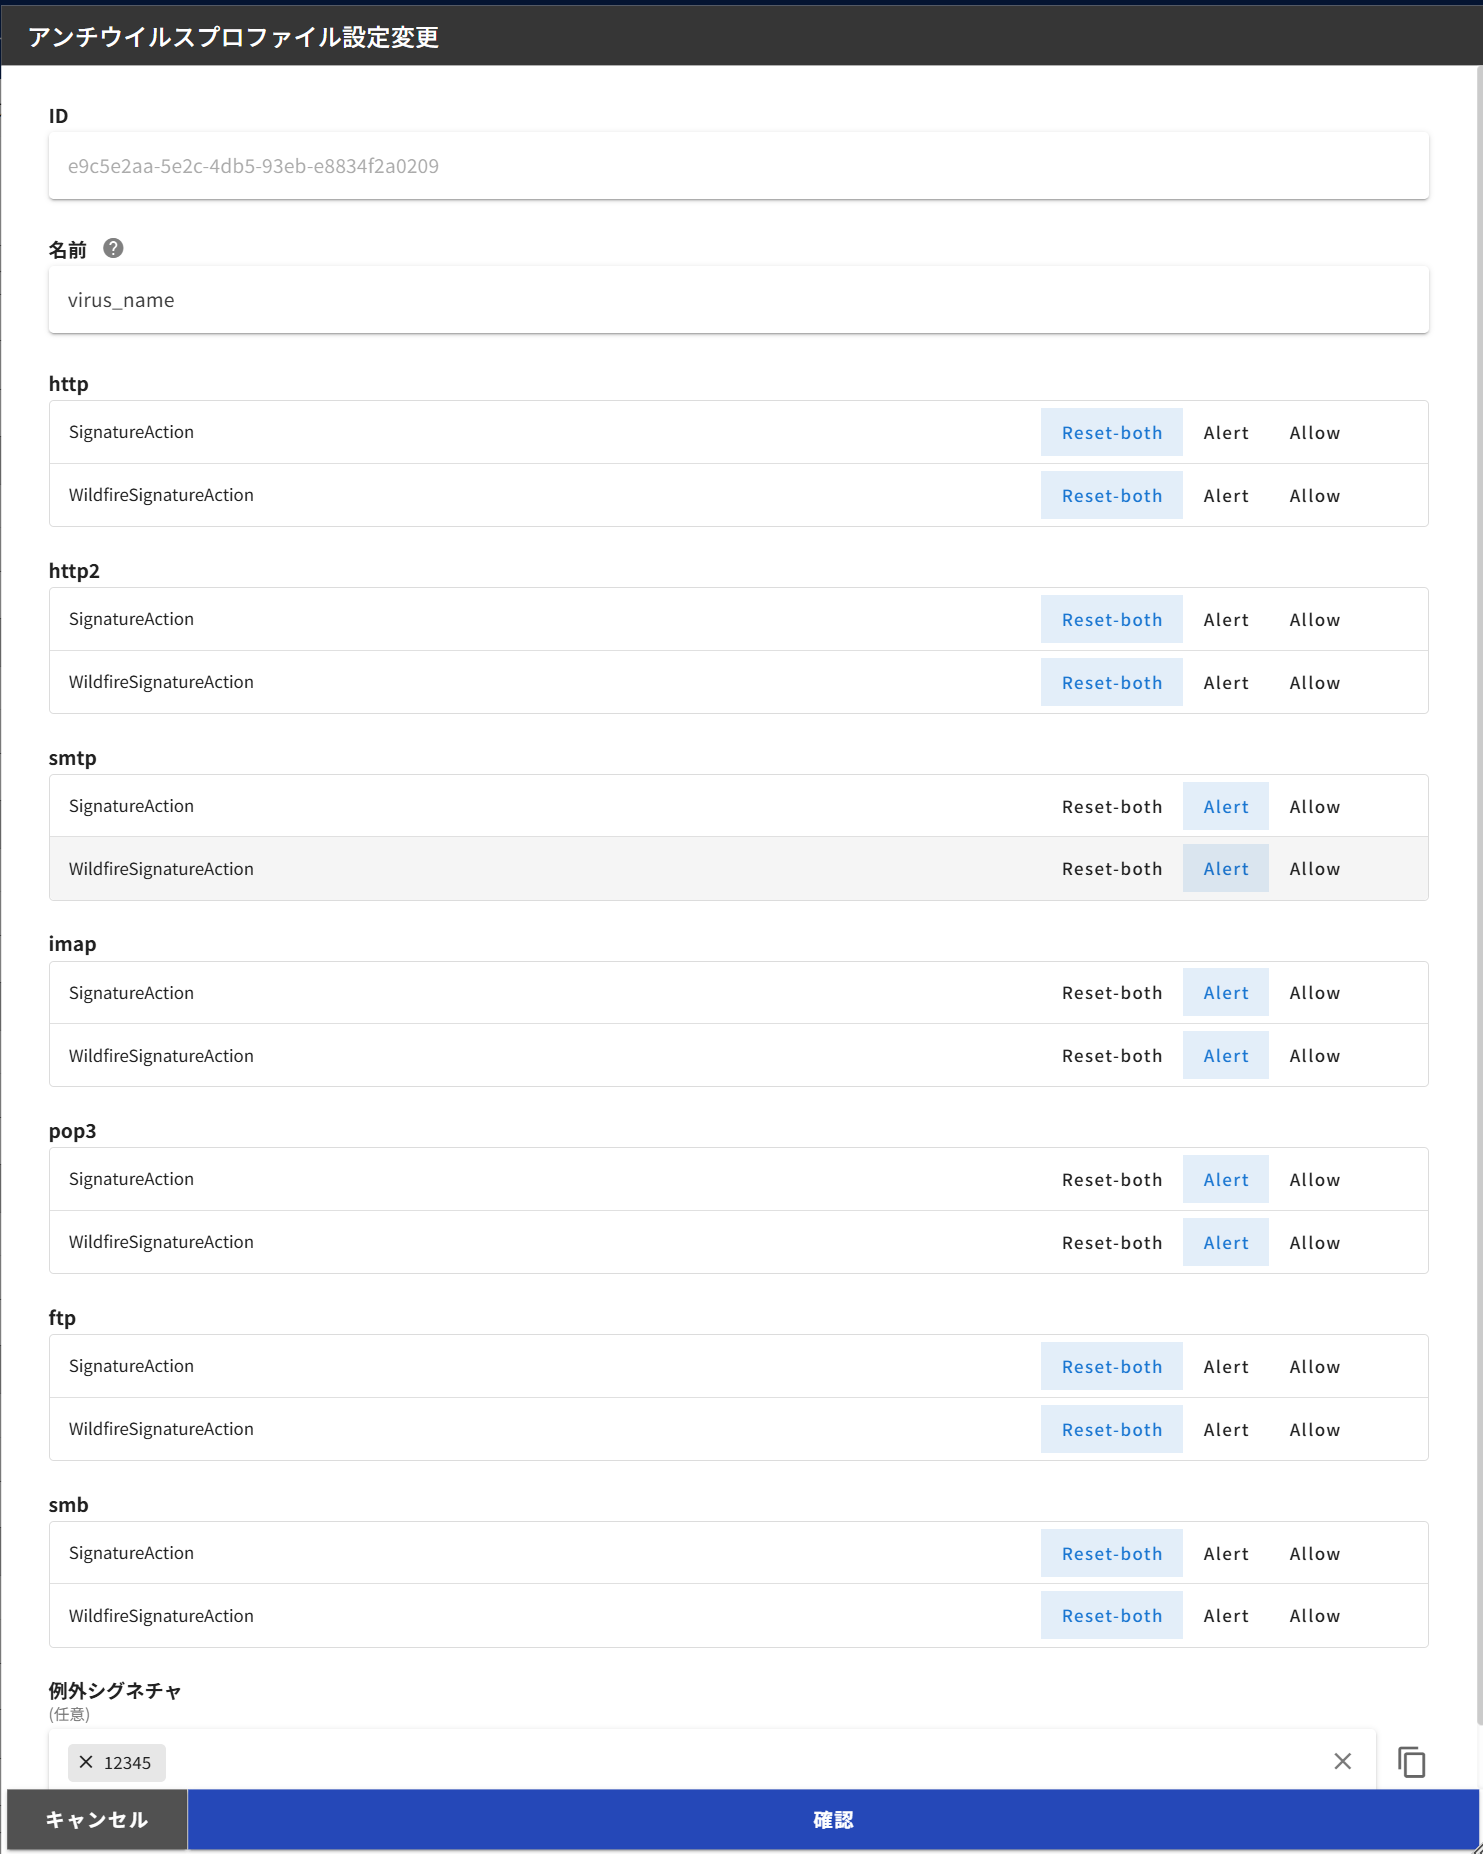1483x1854 pixels.
Task: Set ftp WildfireSignatureAction to Alert
Action: (x=1225, y=1430)
